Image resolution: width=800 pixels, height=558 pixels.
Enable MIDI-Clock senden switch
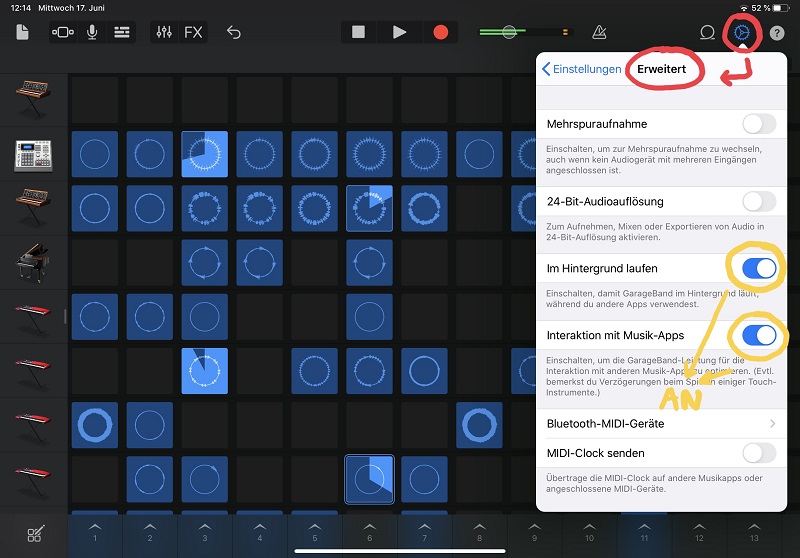tap(759, 453)
